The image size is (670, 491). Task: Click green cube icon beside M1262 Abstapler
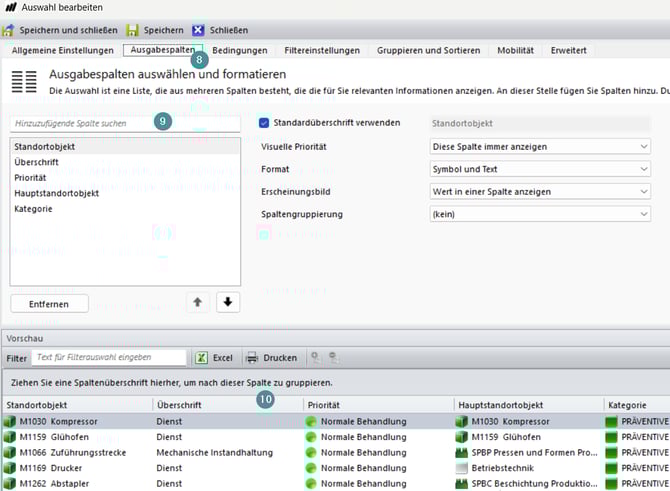(9, 484)
